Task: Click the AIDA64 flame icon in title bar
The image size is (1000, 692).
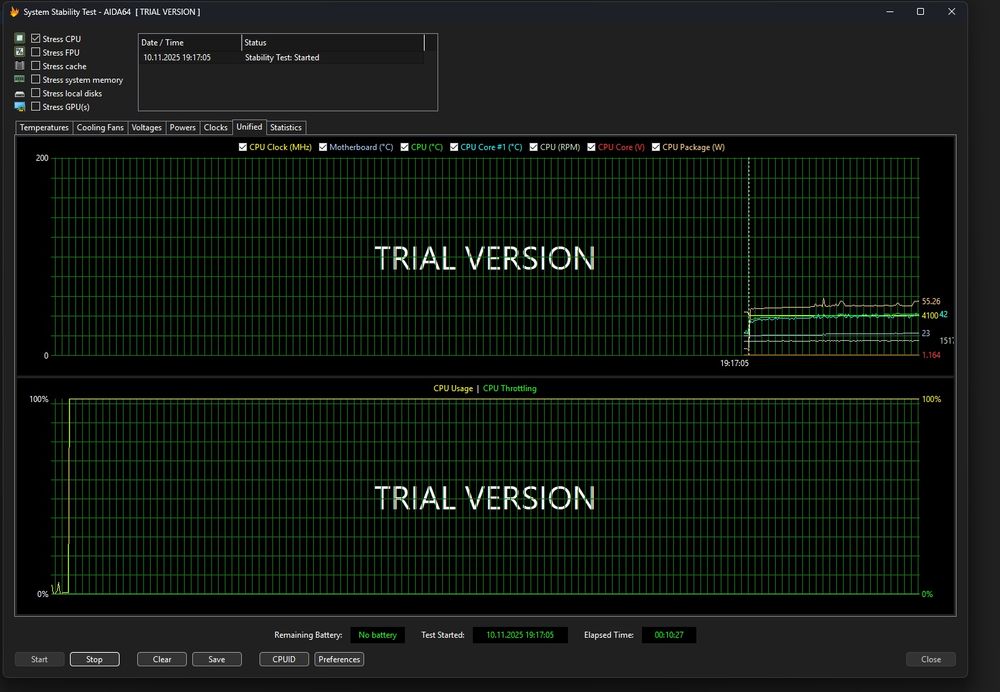Action: [14, 11]
